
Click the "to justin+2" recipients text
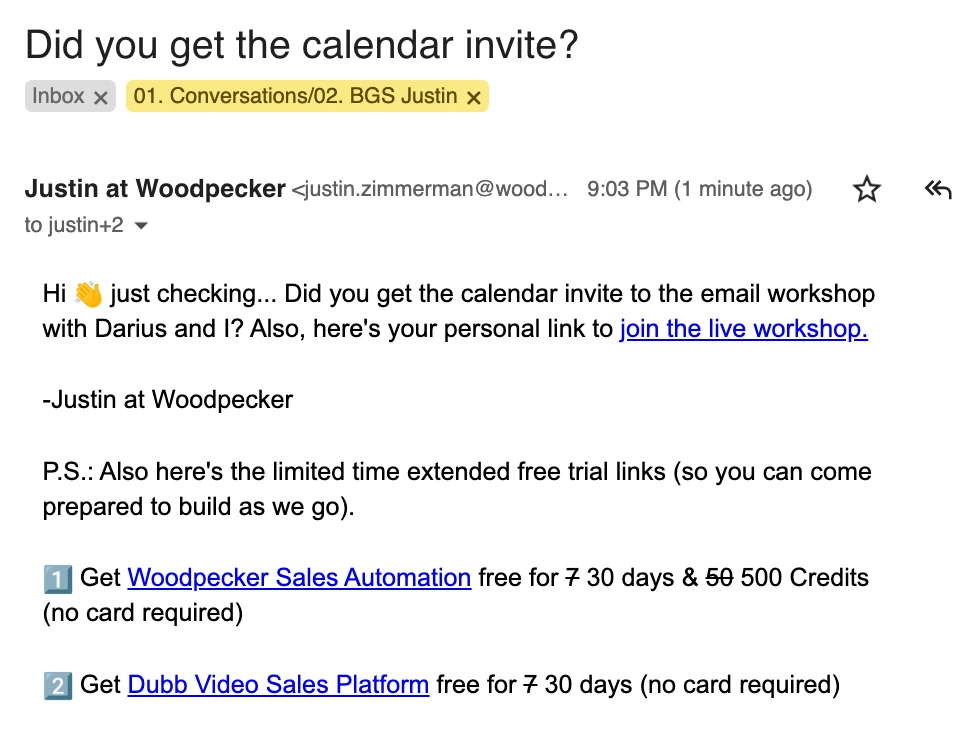click(x=74, y=226)
